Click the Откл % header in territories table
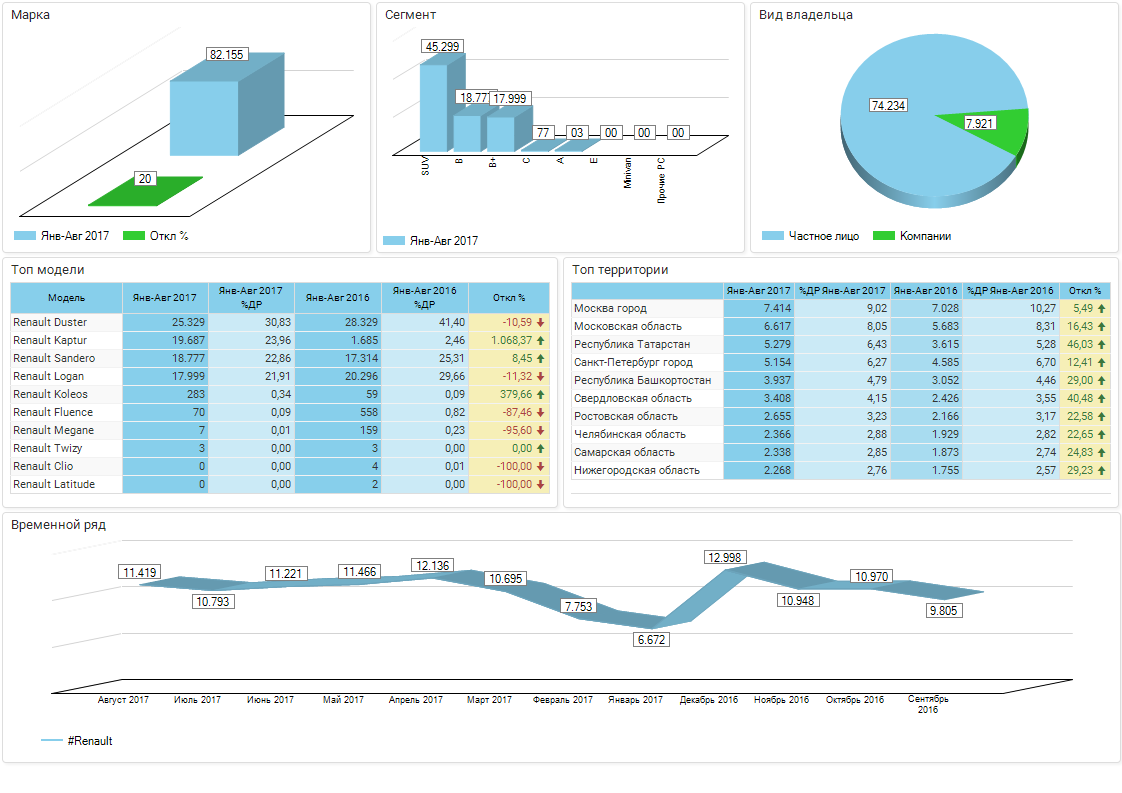The height and width of the screenshot is (793, 1122). click(1085, 291)
